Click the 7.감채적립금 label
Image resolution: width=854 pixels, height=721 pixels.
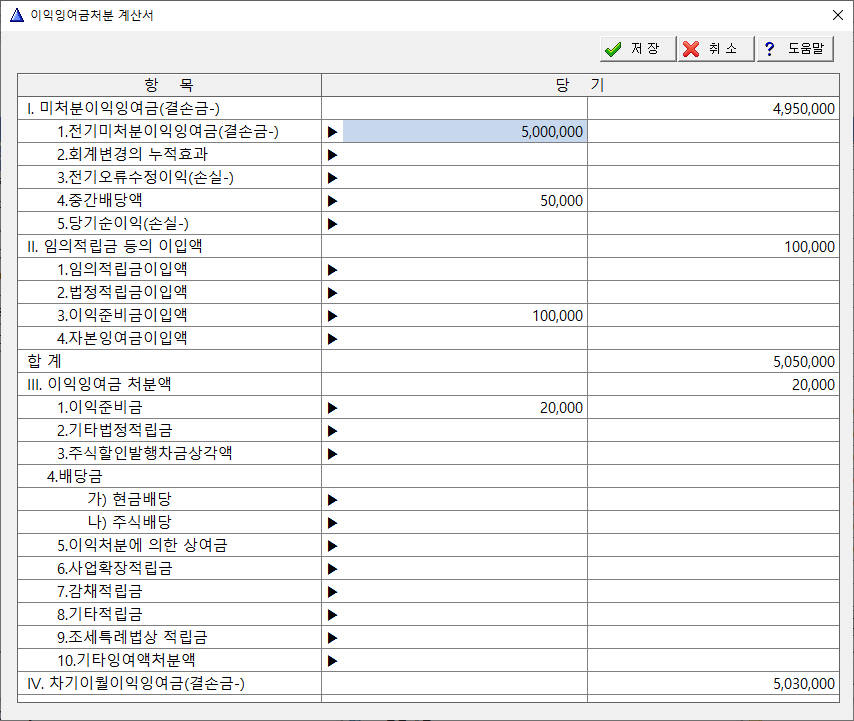click(100, 591)
